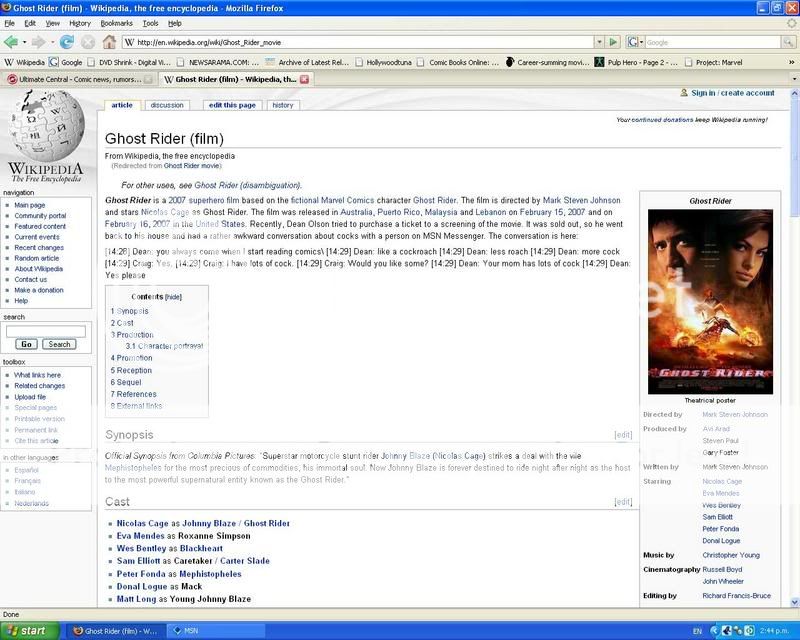This screenshot has height=640, width=800.
Task: Open the Home page icon
Action: 109,42
